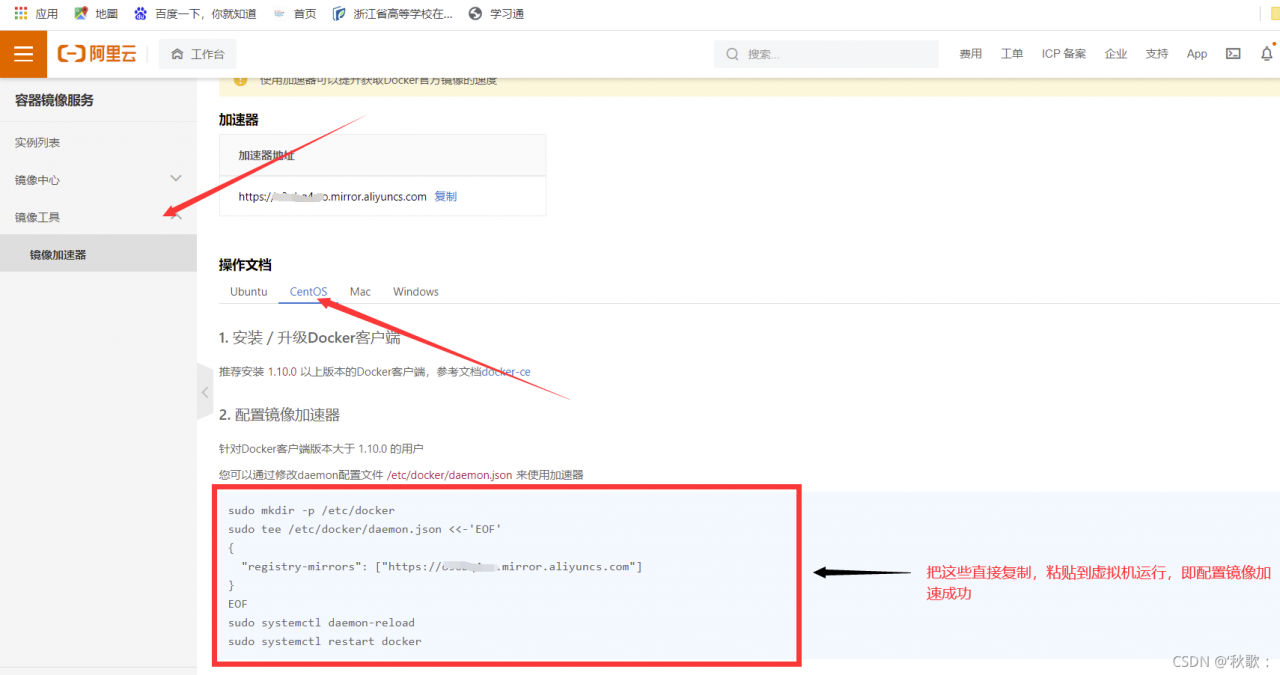The height and width of the screenshot is (675, 1280).
Task: Click the "registry-mirrors" code line
Action: coord(441,567)
